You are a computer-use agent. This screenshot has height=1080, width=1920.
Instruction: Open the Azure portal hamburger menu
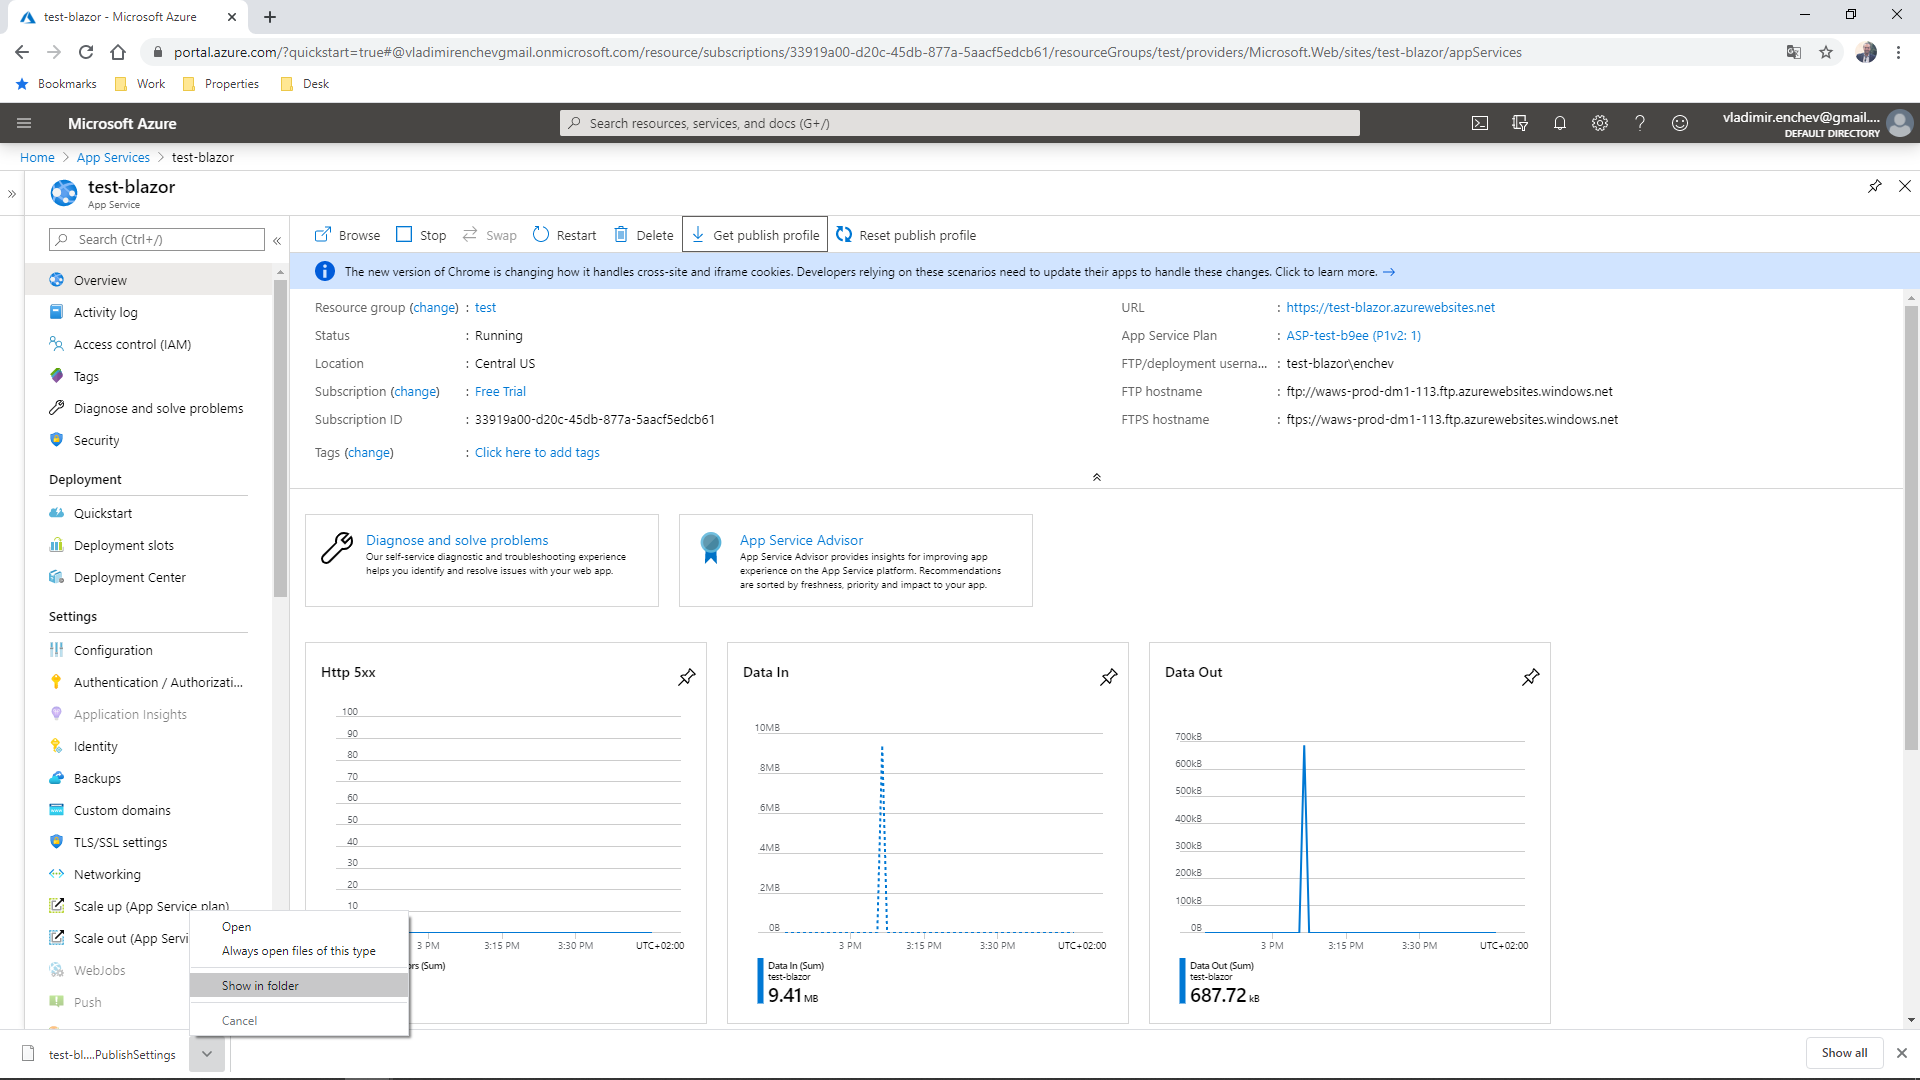coord(24,123)
